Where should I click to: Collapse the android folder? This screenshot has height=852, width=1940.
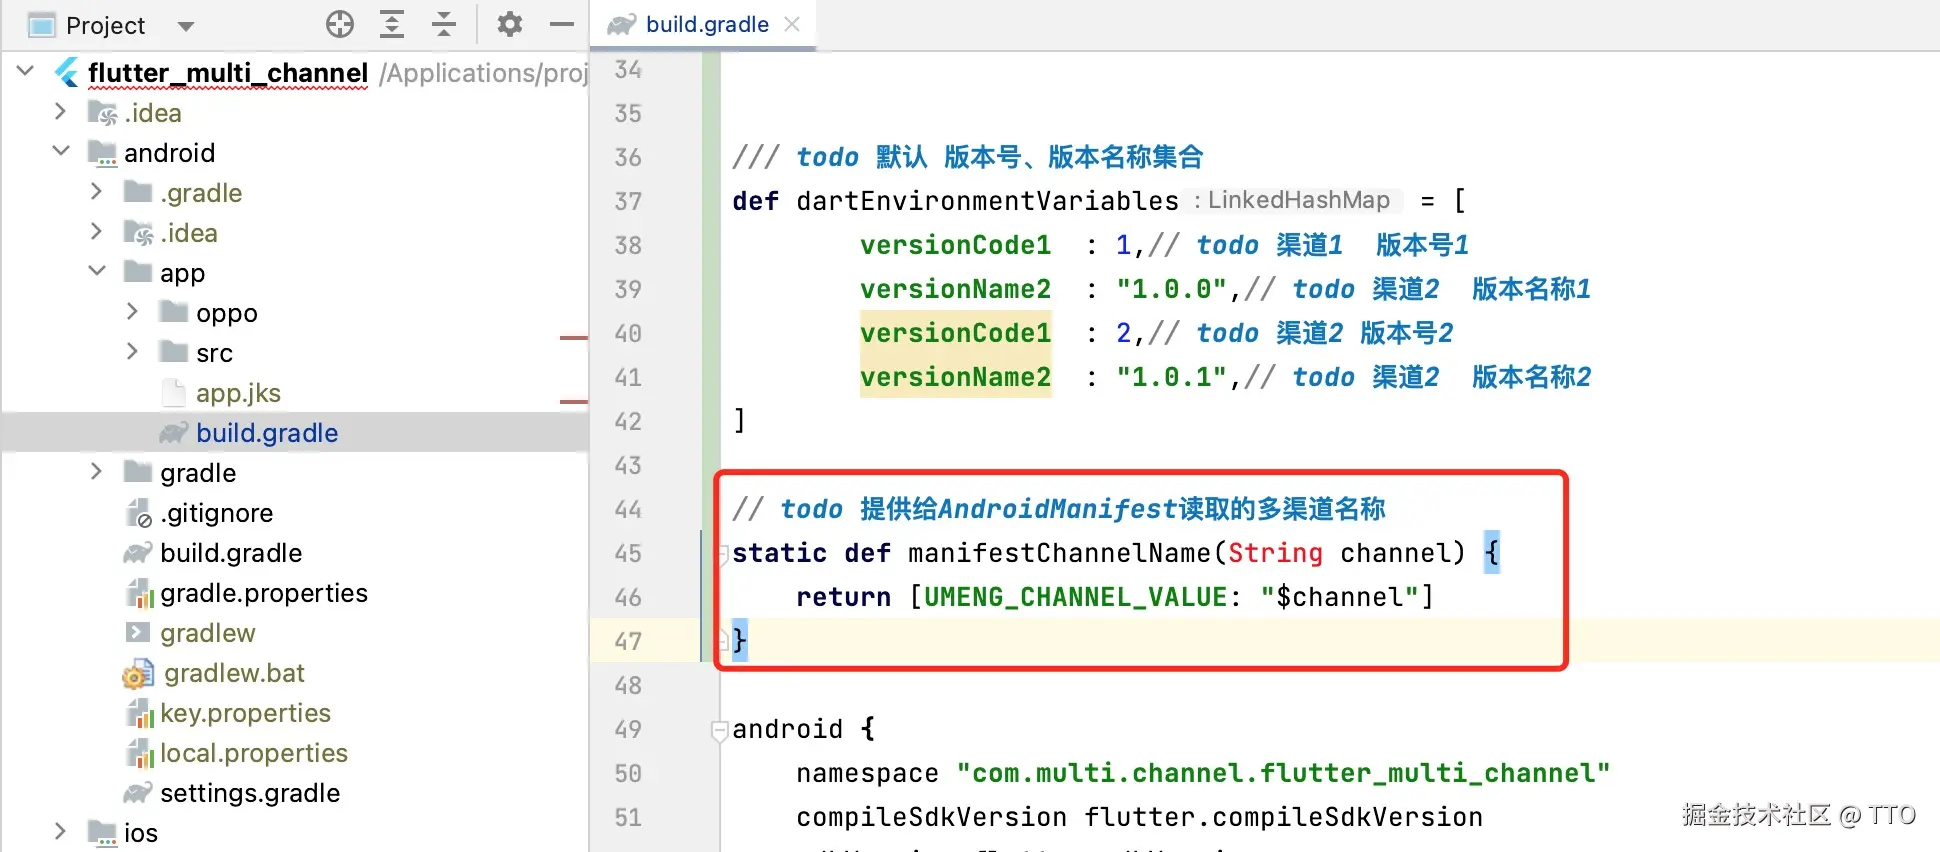[61, 151]
